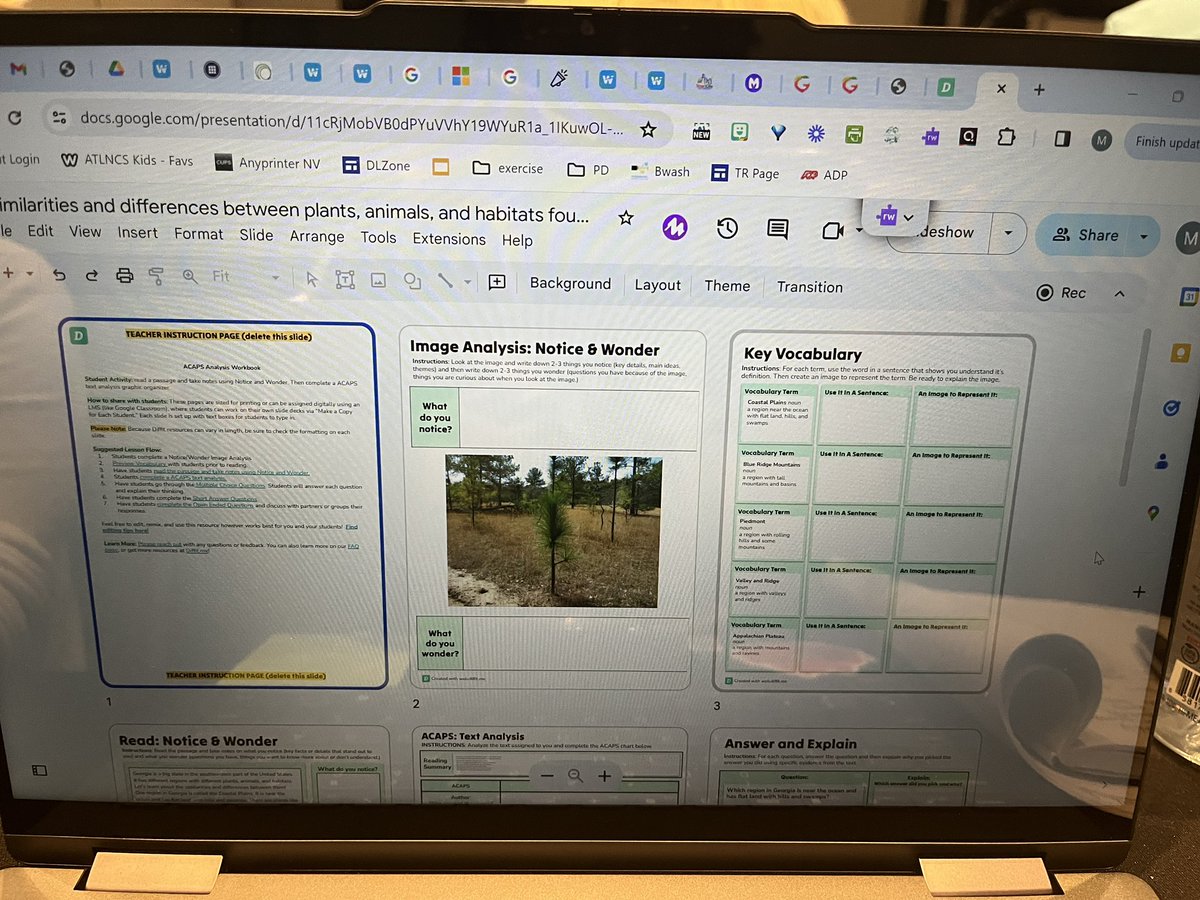1200x900 pixels.
Task: Click the Background toolbar button
Action: click(570, 284)
